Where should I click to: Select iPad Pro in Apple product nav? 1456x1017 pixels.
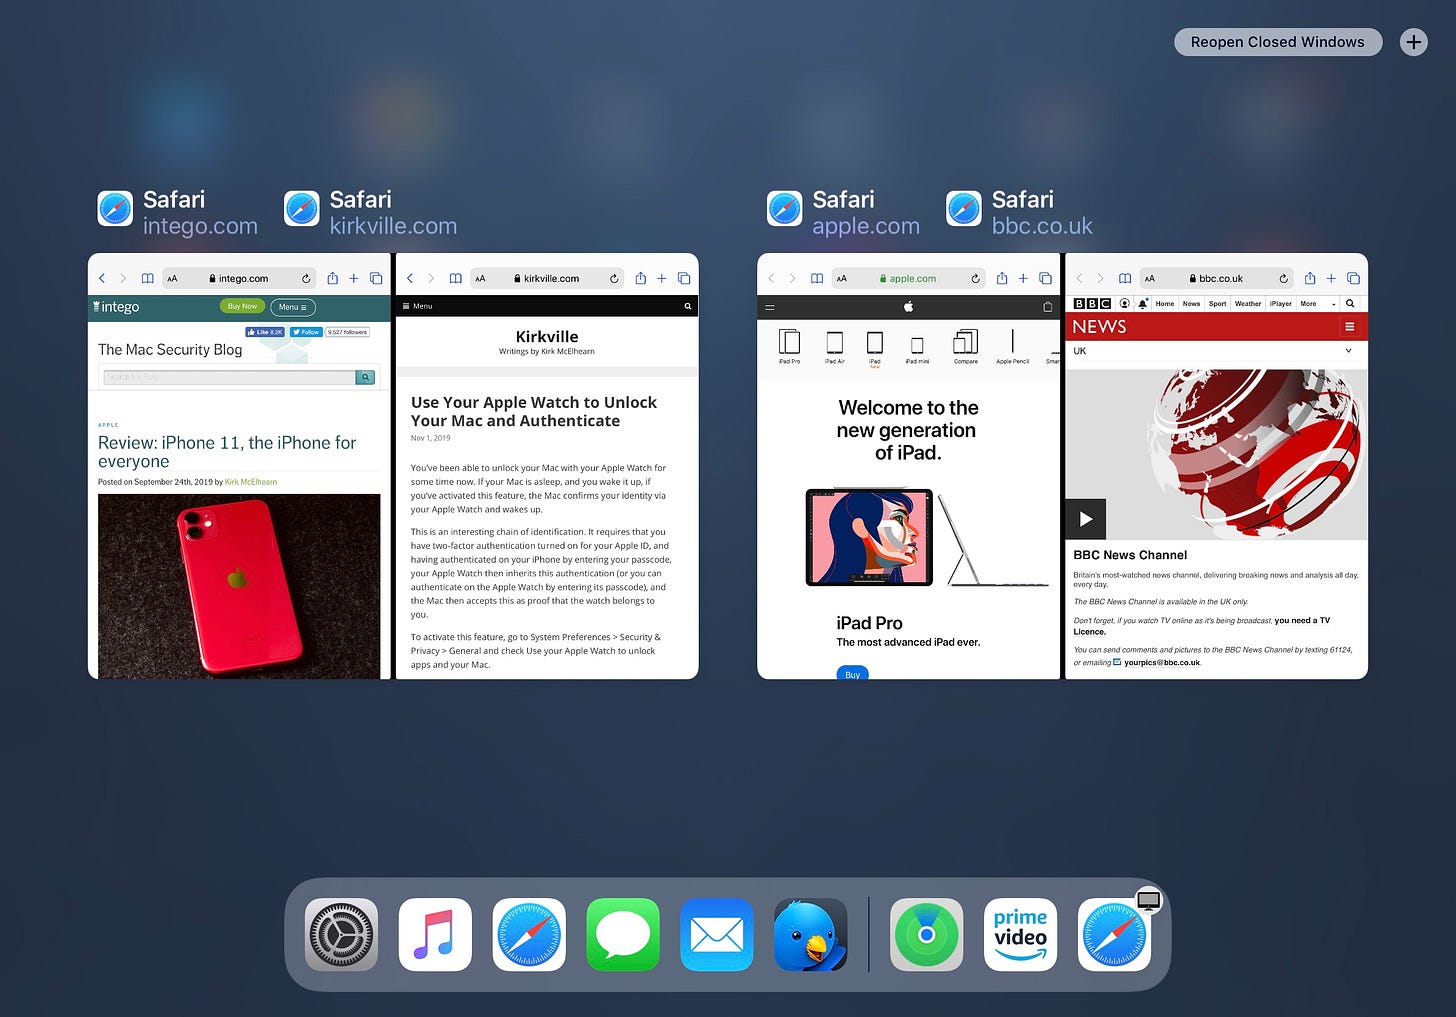[x=789, y=346]
